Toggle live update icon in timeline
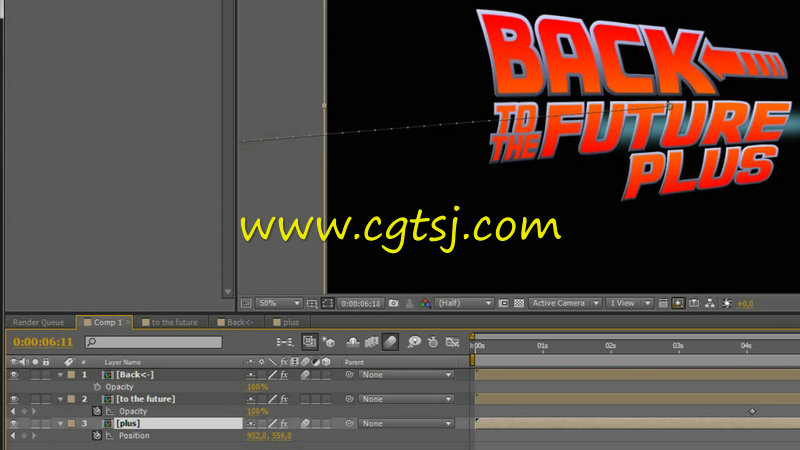Viewport: 800px width, 450px height. (309, 342)
